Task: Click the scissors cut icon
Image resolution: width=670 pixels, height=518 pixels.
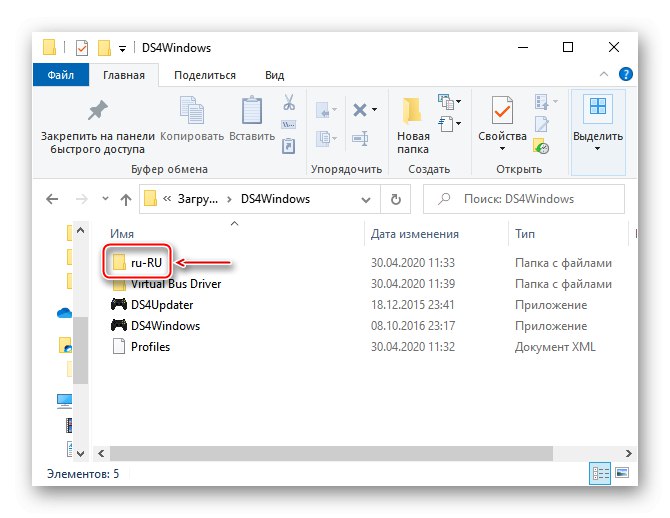Action: 289,103
